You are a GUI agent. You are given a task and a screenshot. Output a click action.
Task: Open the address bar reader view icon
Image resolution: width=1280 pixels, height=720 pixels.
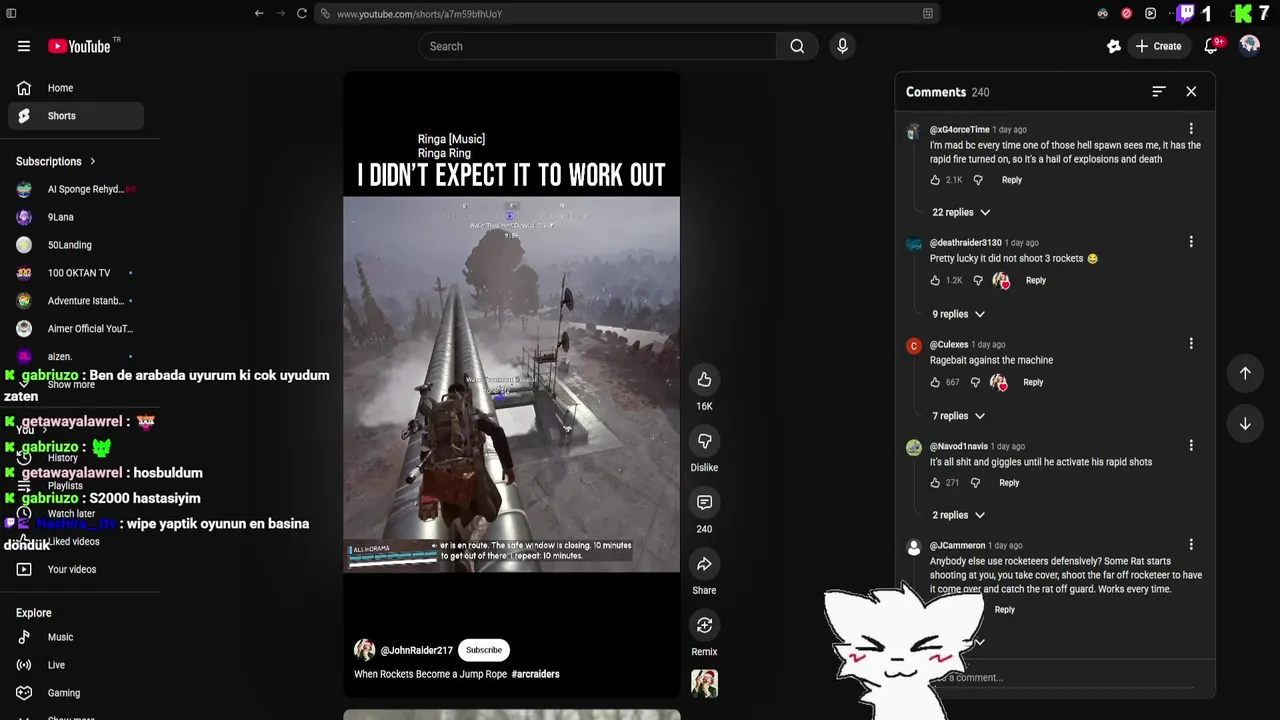(928, 14)
